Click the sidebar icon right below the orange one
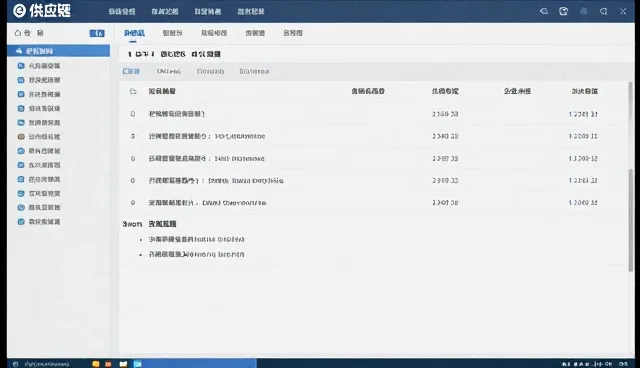The image size is (640, 368). 21,151
